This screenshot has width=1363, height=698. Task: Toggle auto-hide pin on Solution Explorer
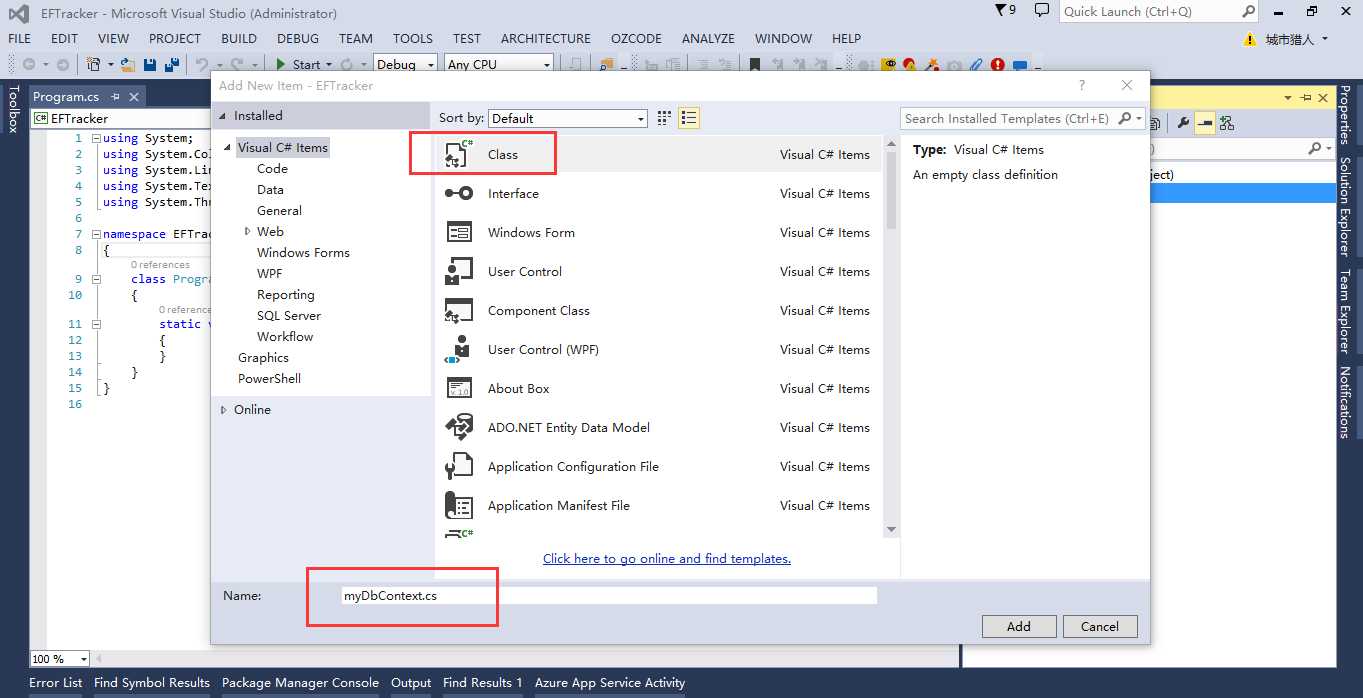pyautogui.click(x=1306, y=97)
